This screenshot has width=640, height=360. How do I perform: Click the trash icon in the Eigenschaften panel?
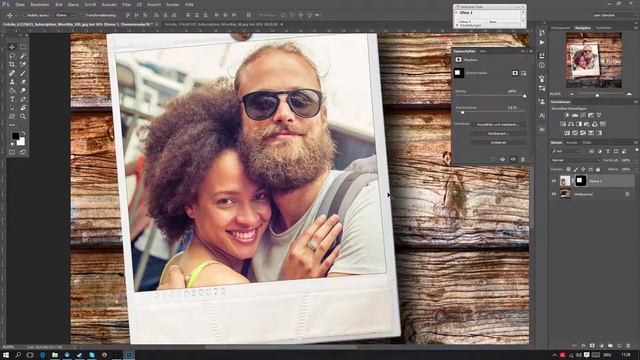[x=523, y=159]
